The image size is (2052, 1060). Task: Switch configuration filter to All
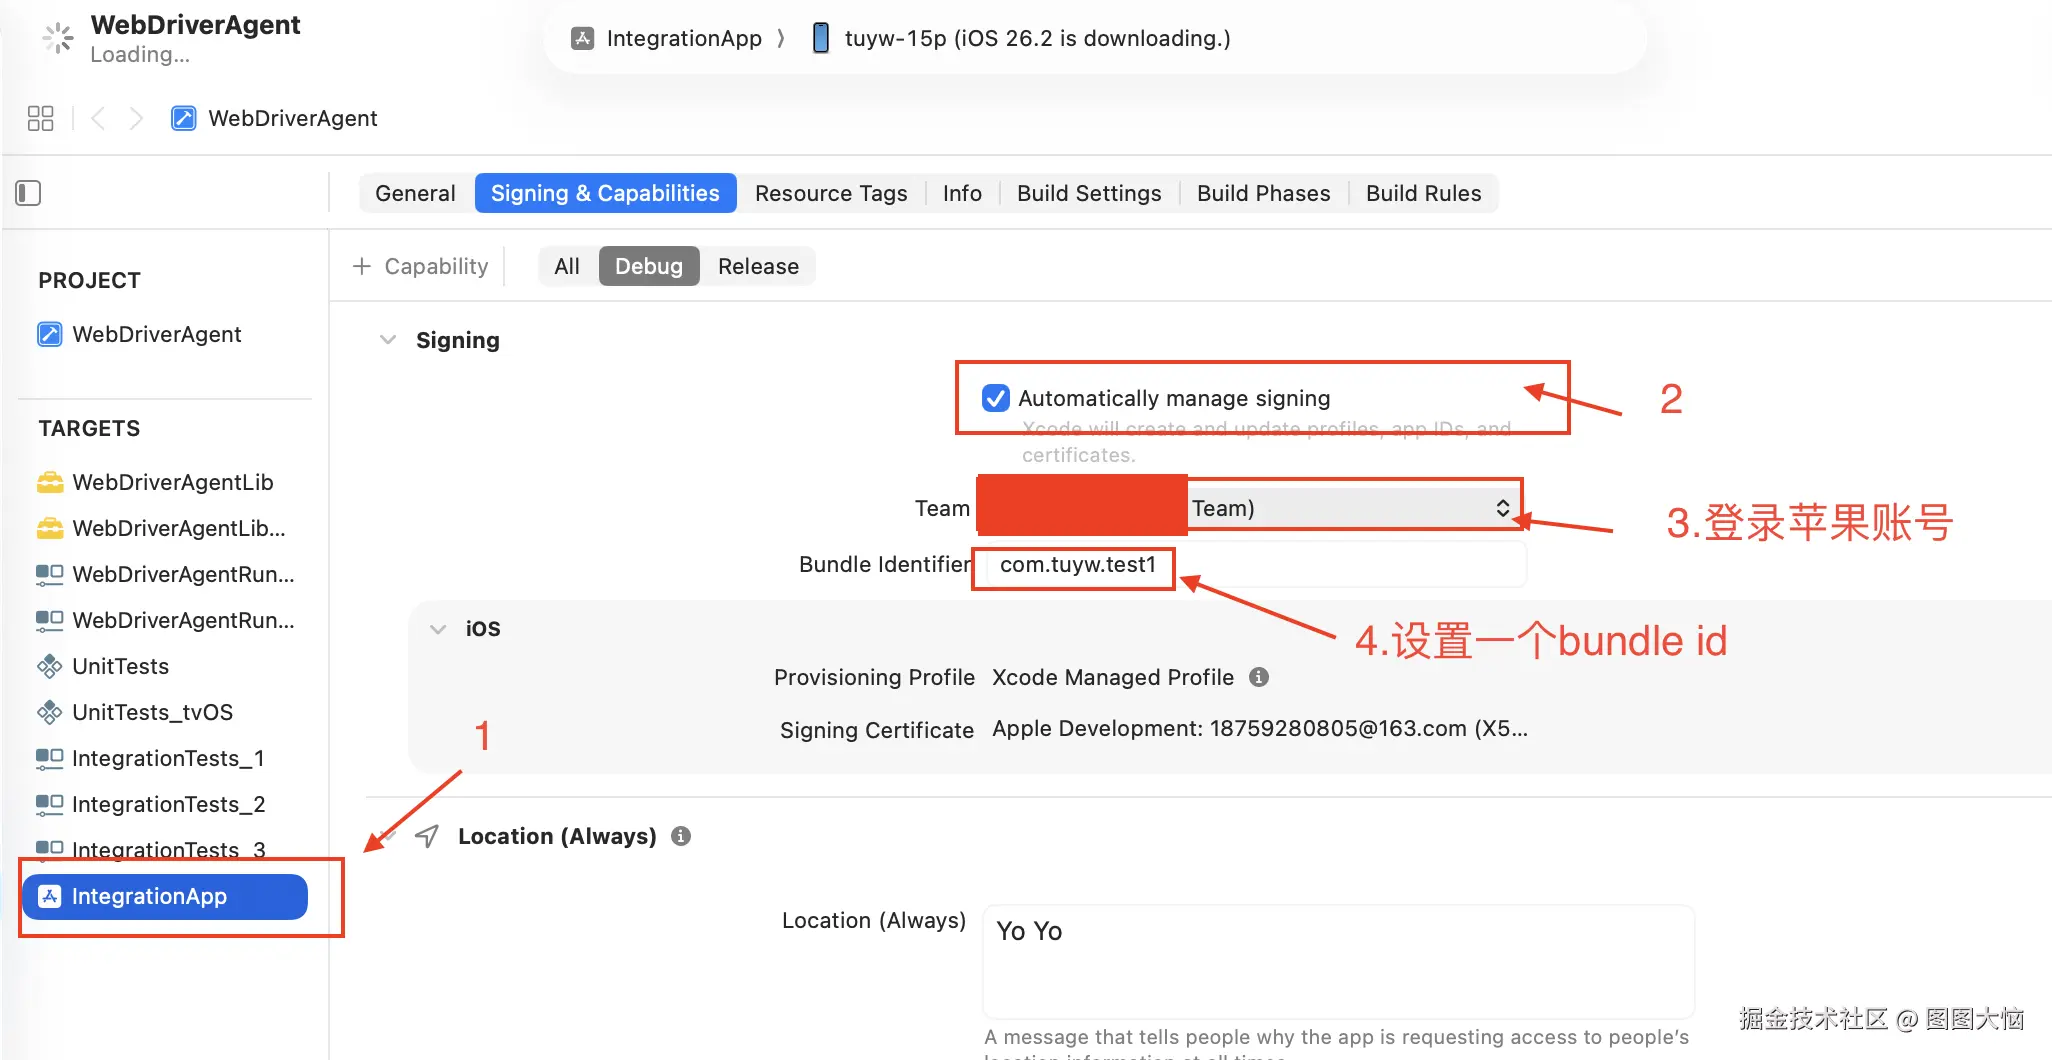[567, 266]
